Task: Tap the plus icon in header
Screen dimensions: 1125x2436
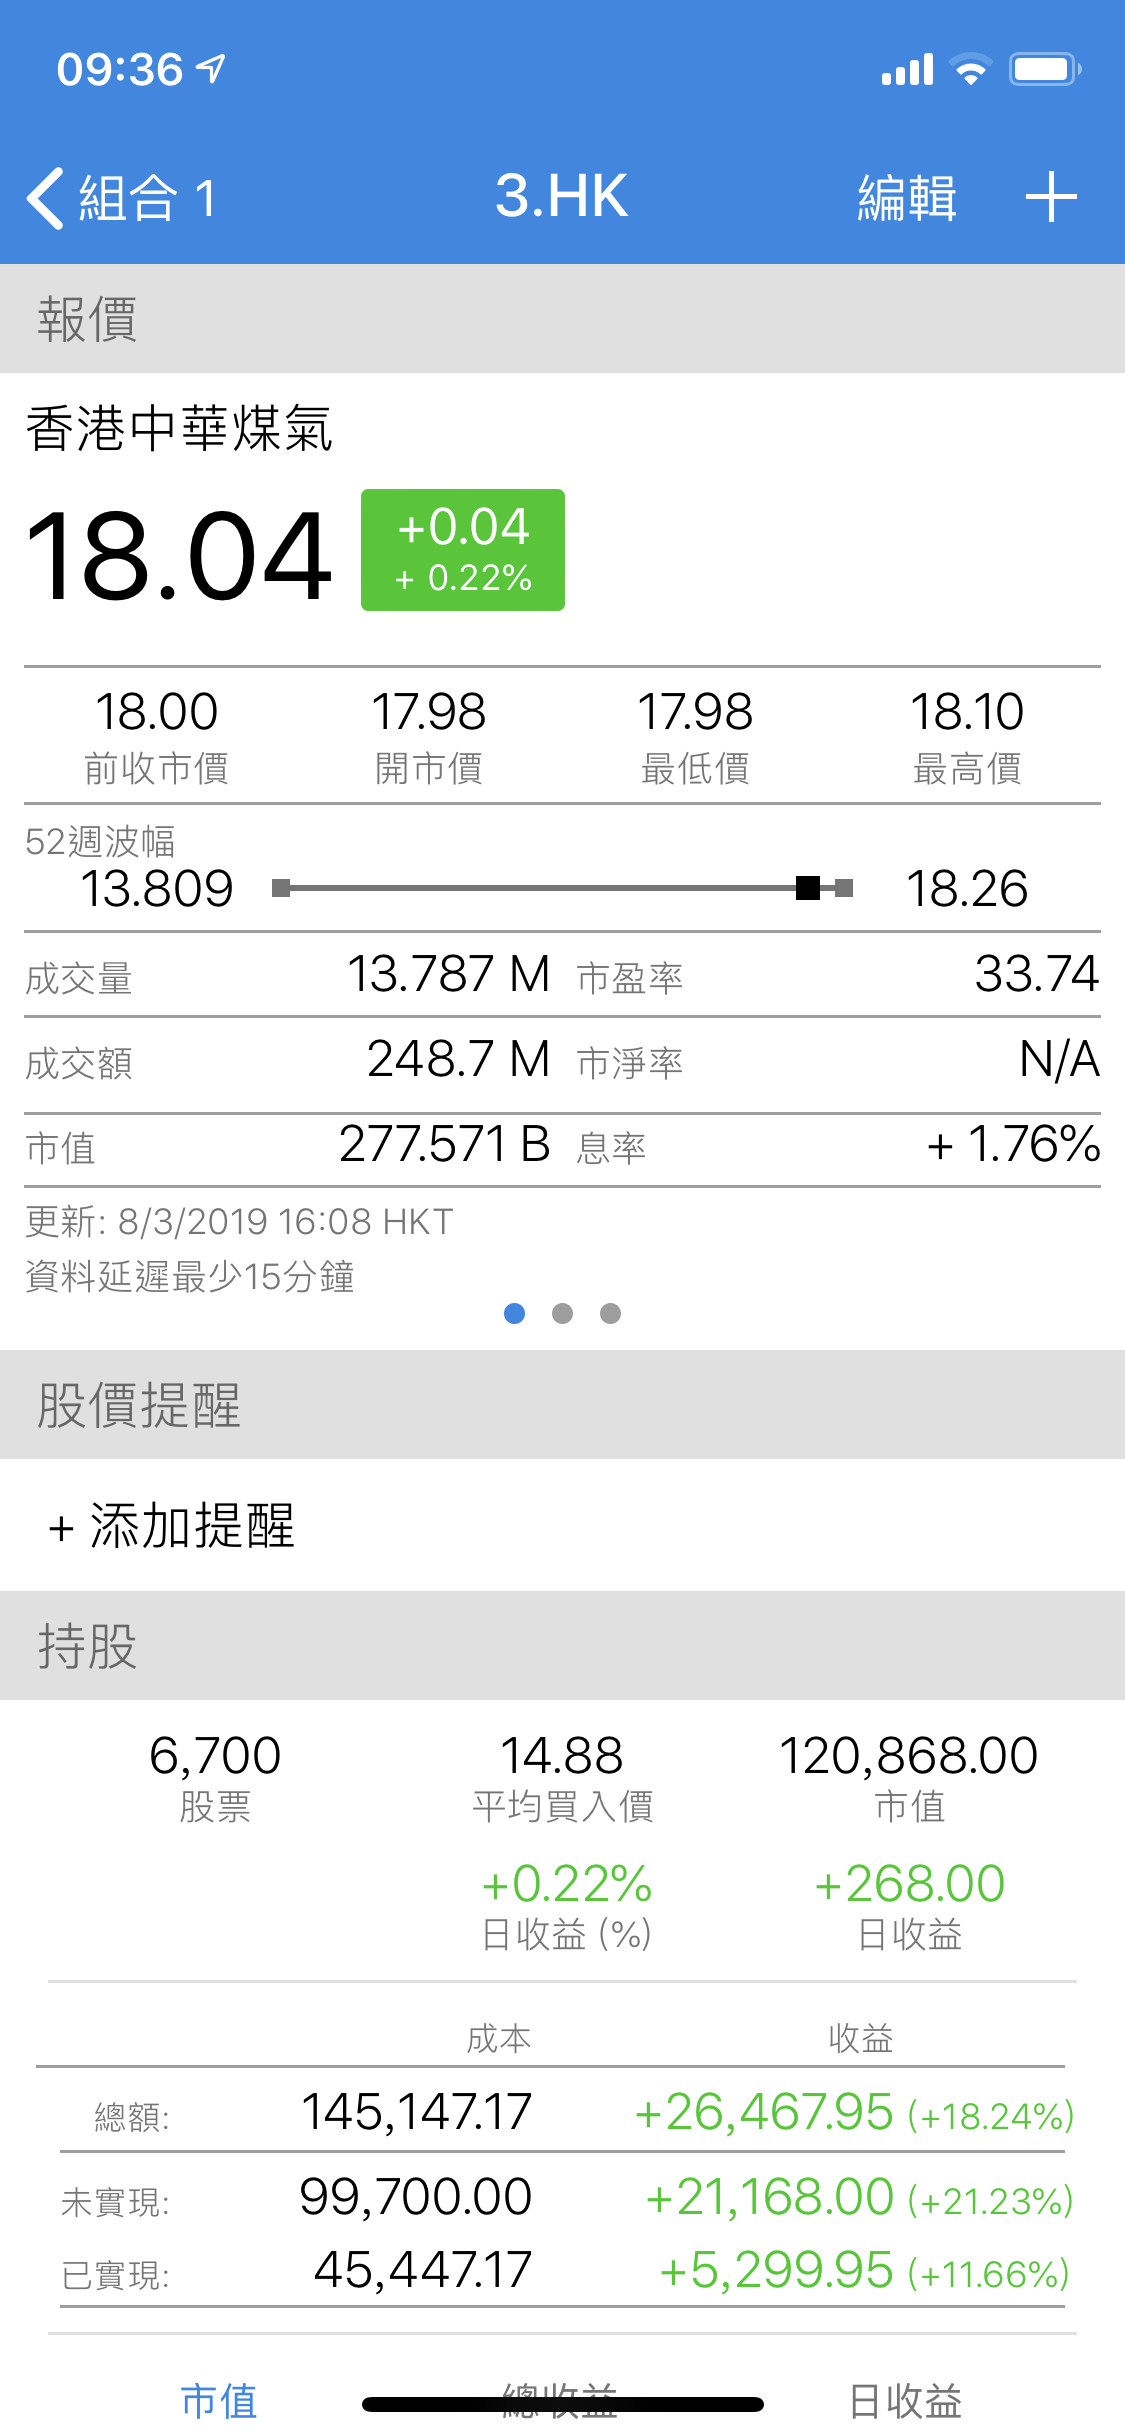Action: coord(1051,197)
